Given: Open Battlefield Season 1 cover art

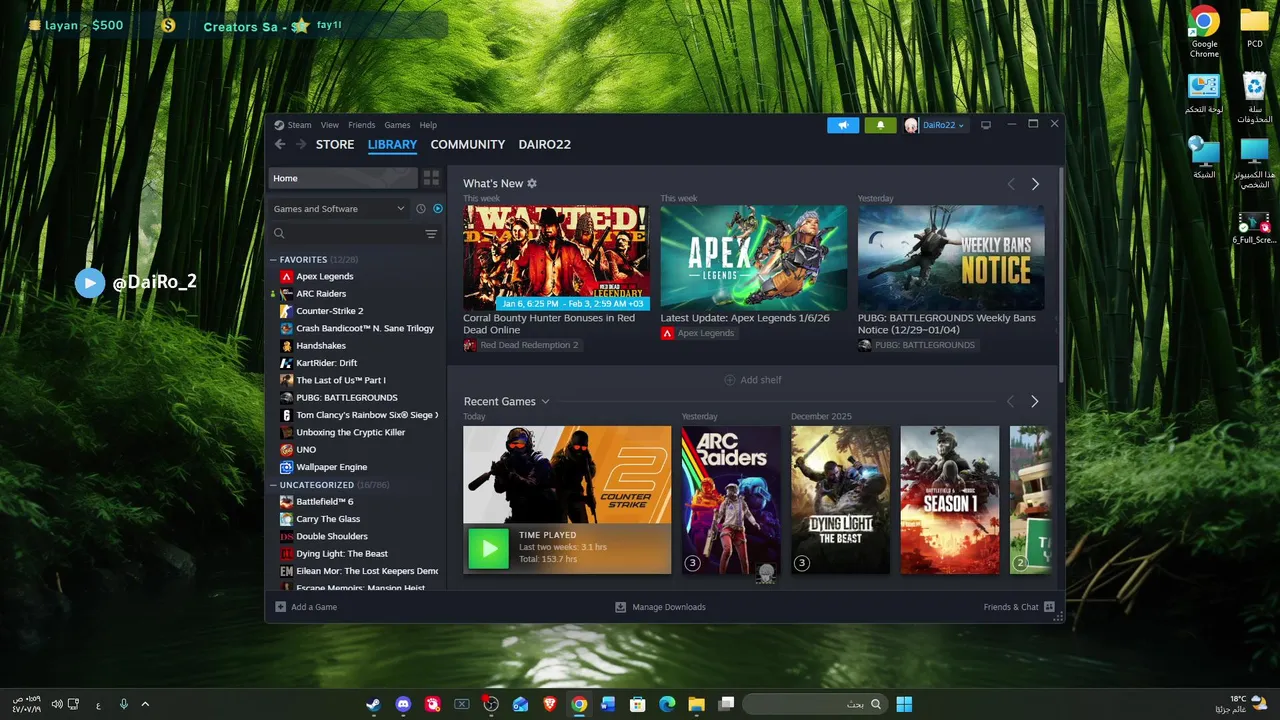Looking at the screenshot, I should (950, 500).
